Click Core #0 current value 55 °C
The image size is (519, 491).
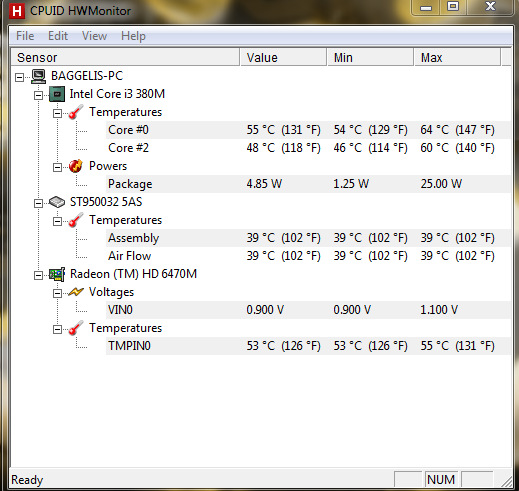click(283, 130)
